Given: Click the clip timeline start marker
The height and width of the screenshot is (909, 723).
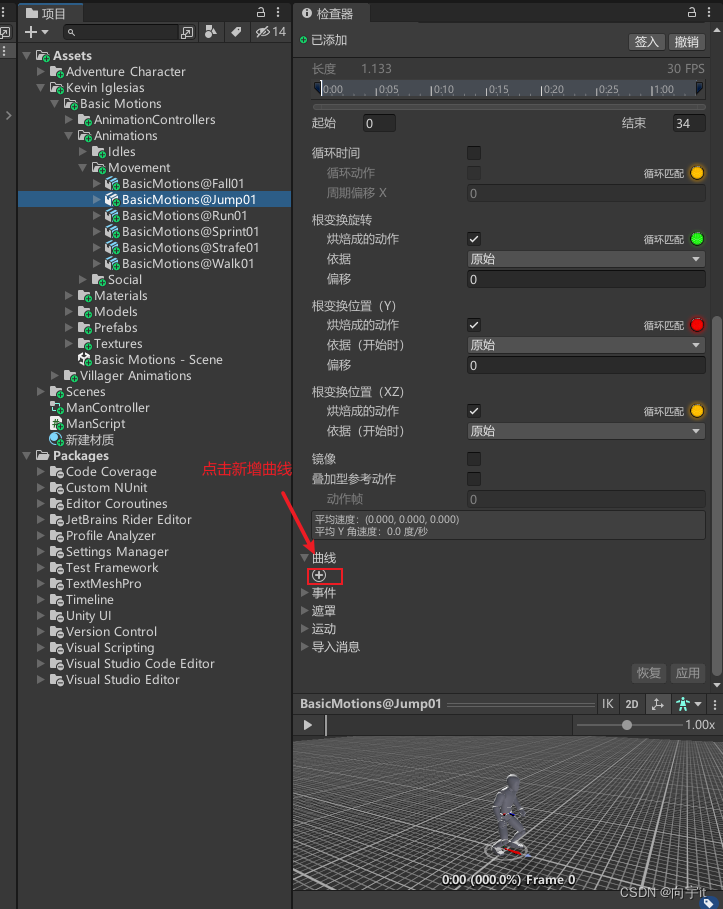Looking at the screenshot, I should pos(318,89).
